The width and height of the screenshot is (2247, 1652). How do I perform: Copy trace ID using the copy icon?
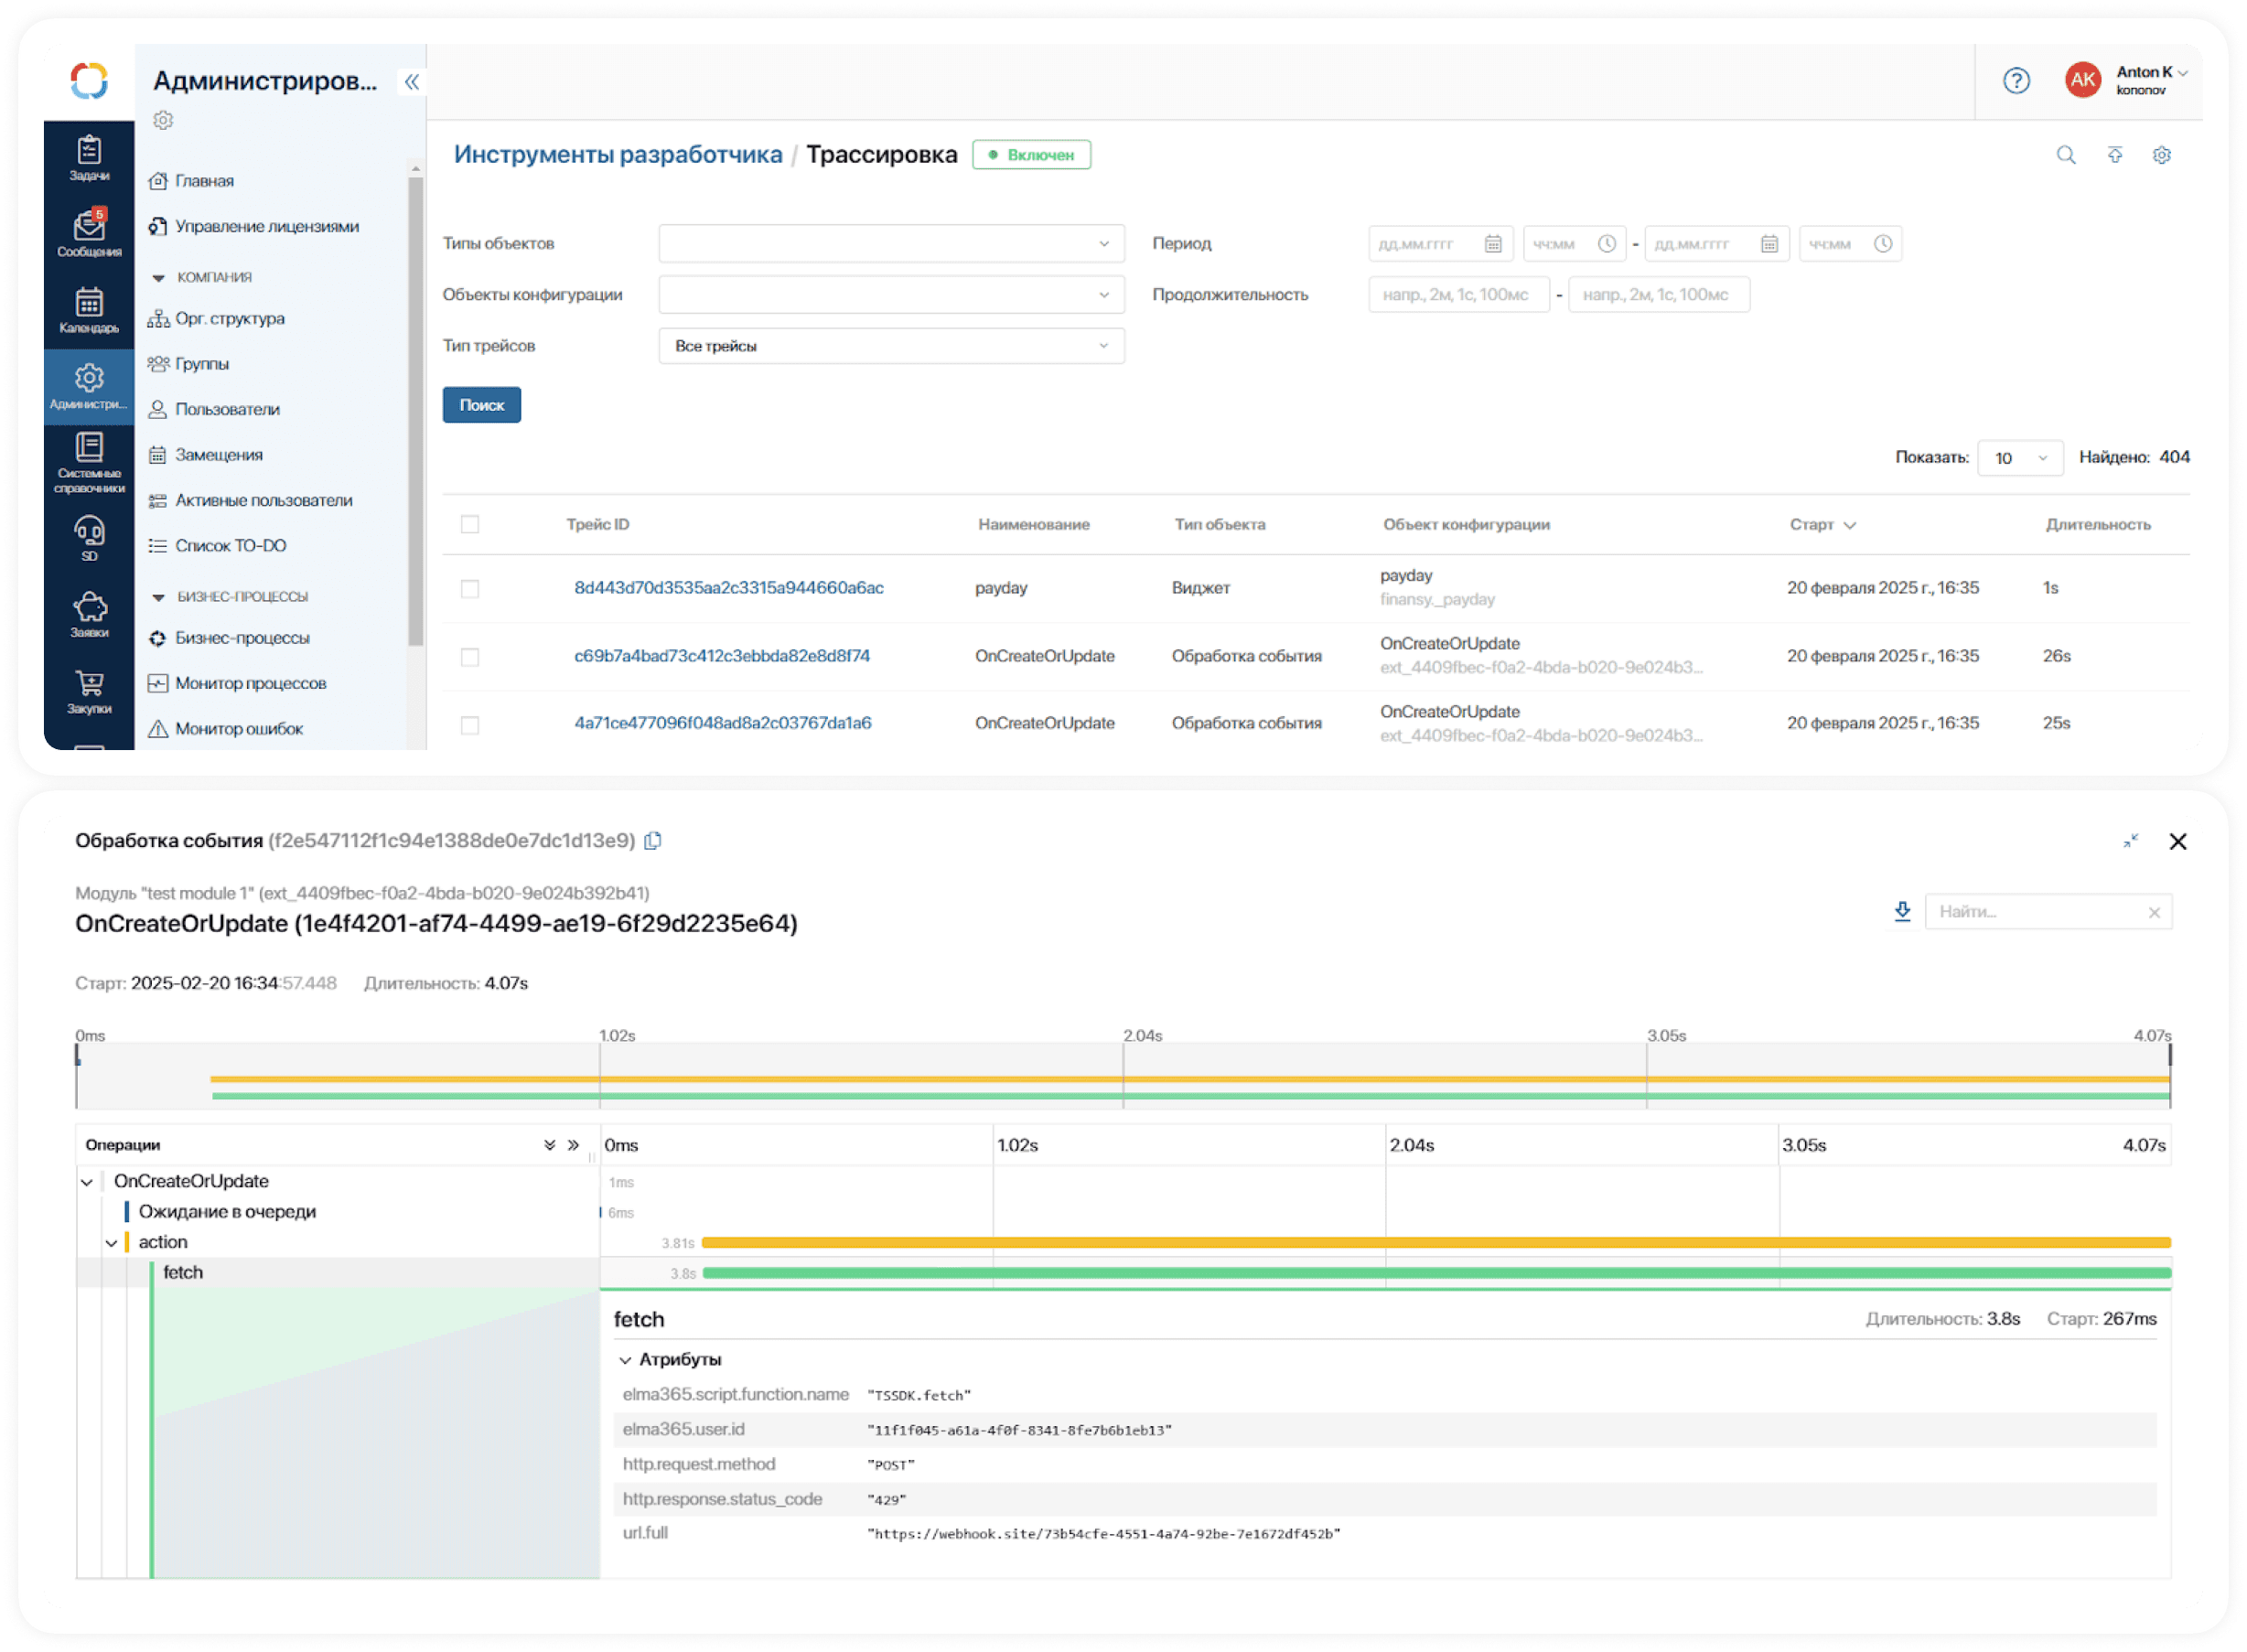[653, 841]
